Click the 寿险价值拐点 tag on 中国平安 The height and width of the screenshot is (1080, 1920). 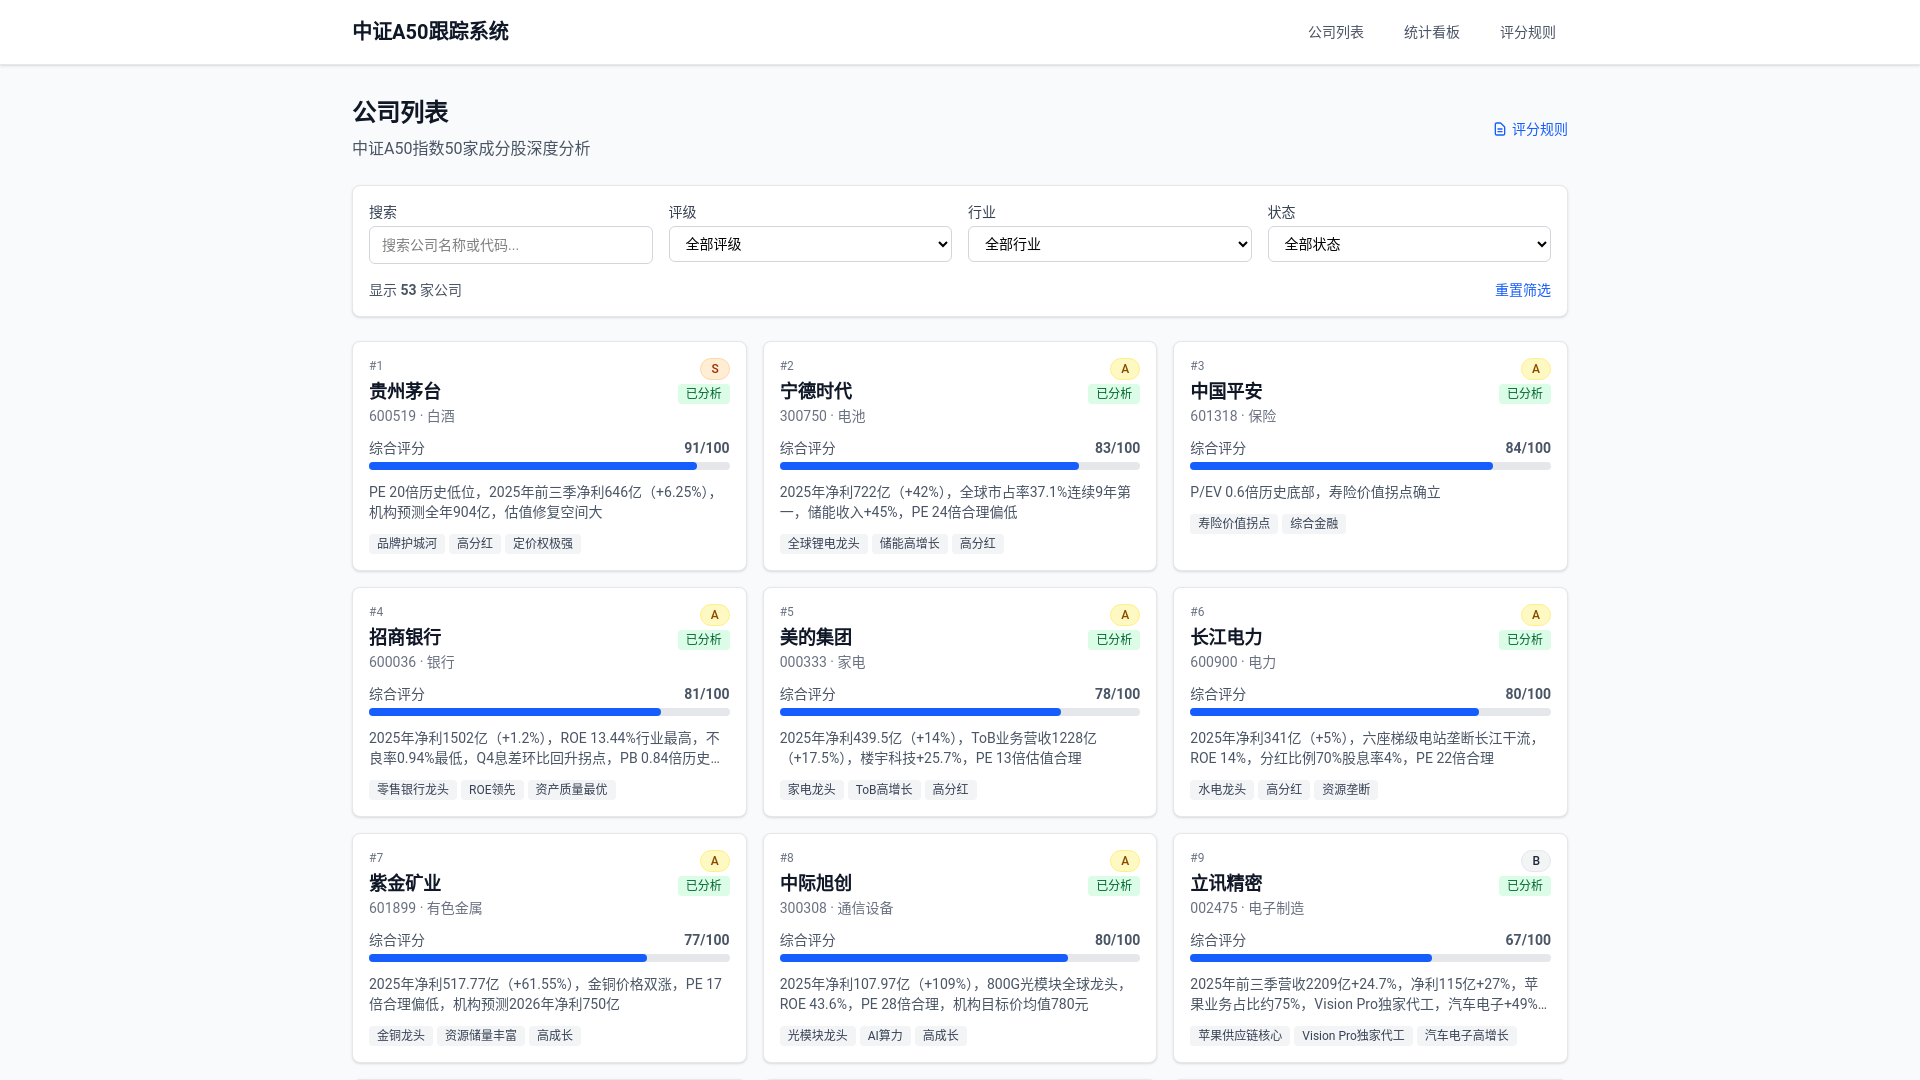1234,524
